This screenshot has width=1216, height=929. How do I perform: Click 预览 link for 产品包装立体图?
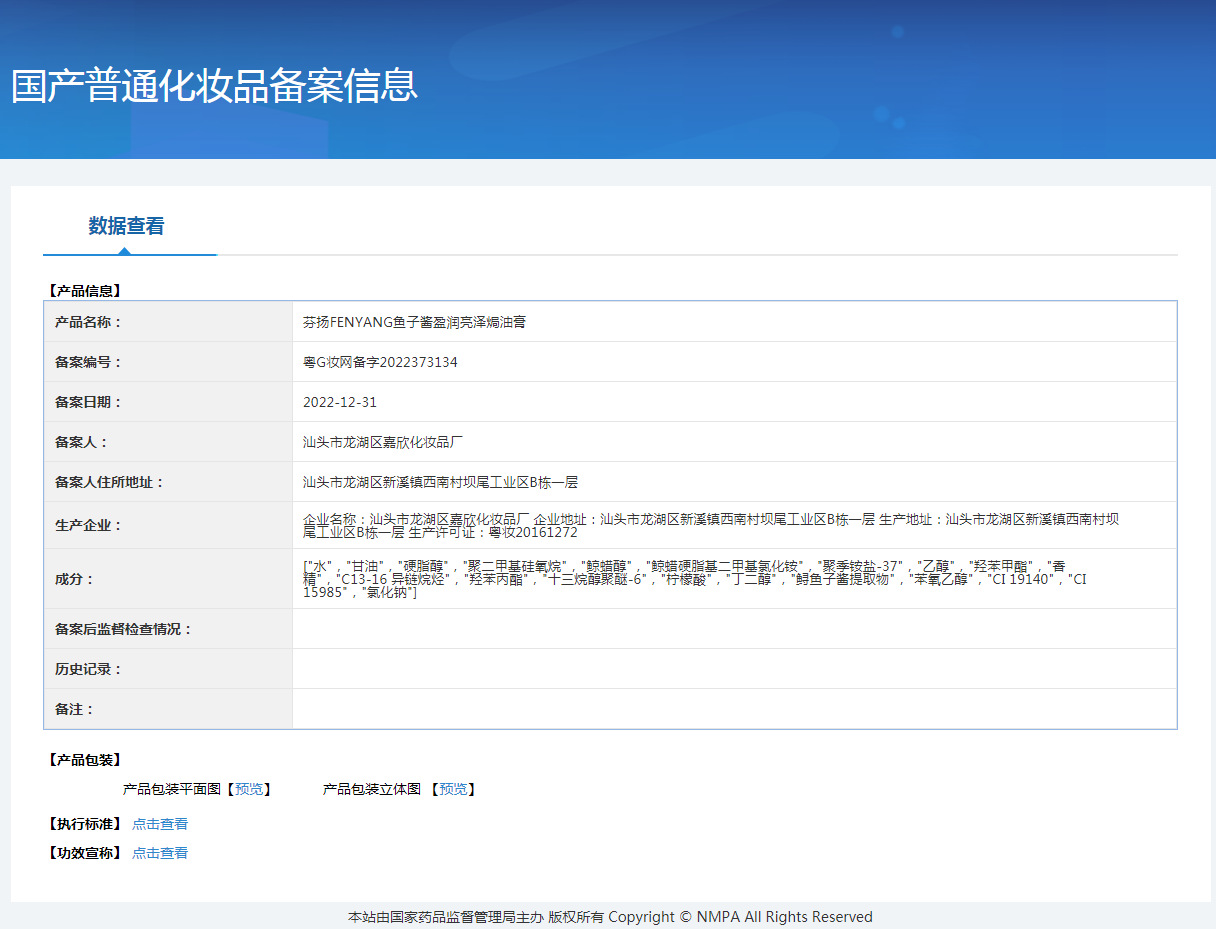[453, 789]
